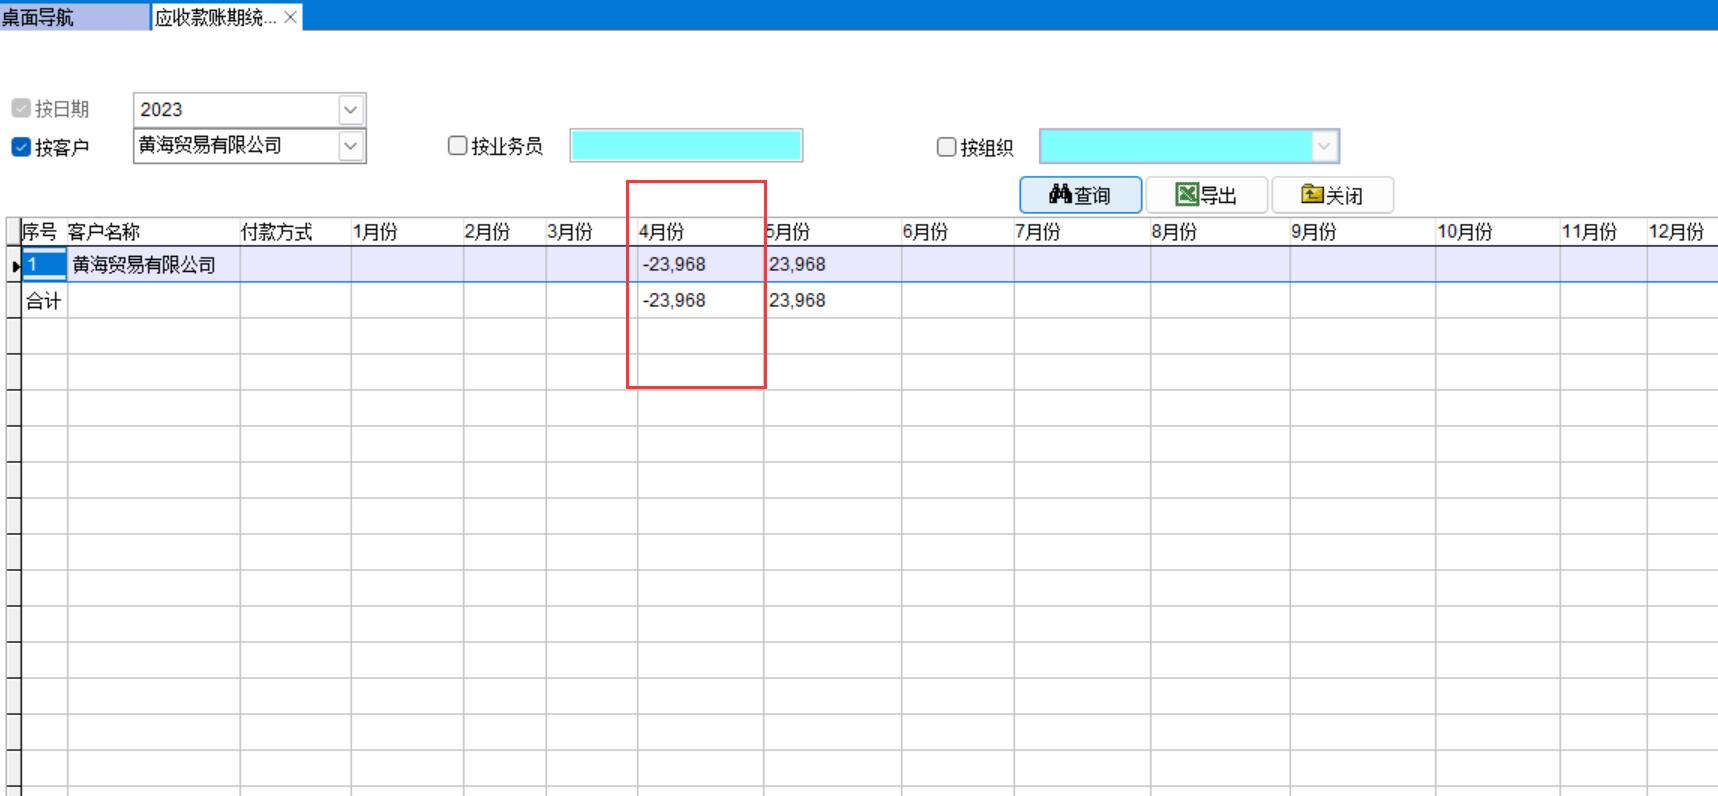
Task: Open the year 2023 dropdown
Action: click(x=350, y=109)
